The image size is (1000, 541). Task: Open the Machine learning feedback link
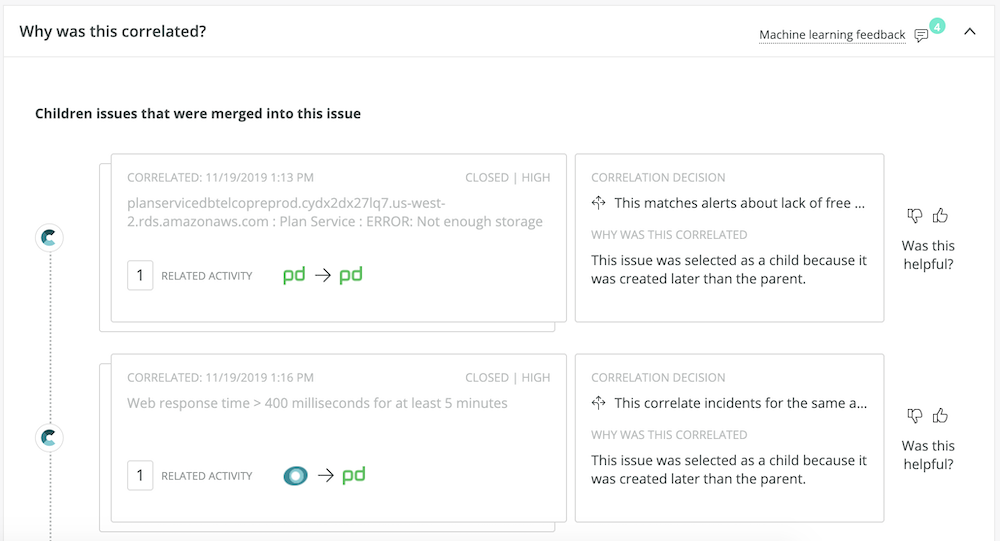click(x=832, y=34)
